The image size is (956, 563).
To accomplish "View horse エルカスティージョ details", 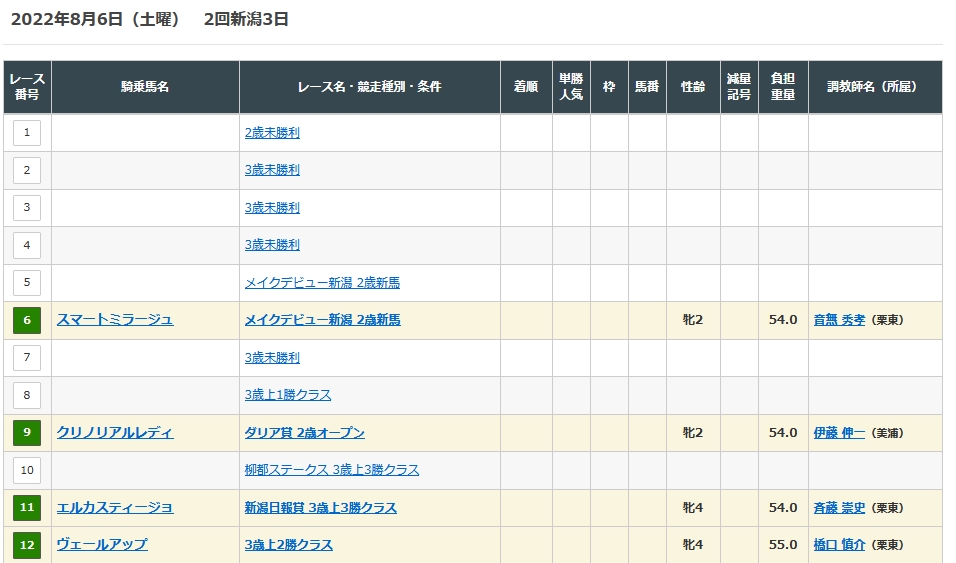I will [x=115, y=508].
